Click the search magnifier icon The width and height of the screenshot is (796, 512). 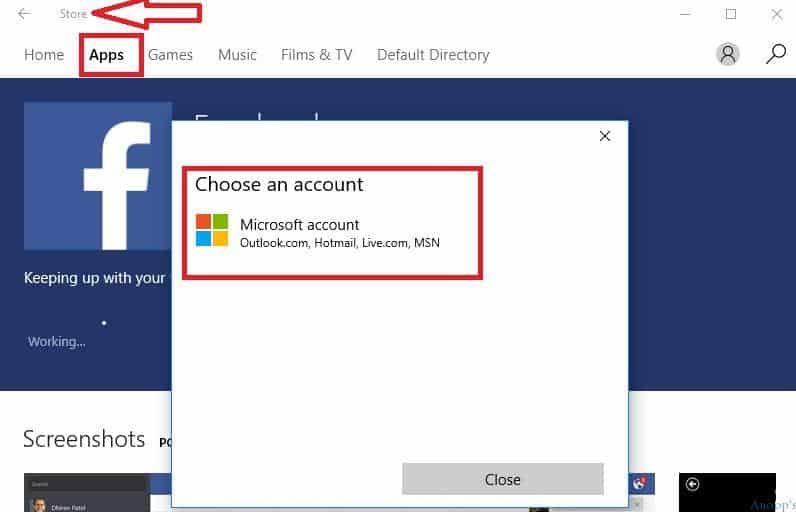coord(776,55)
